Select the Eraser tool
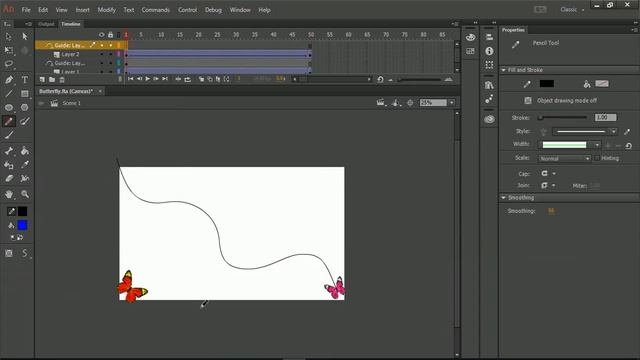The image size is (640, 360). [x=9, y=178]
